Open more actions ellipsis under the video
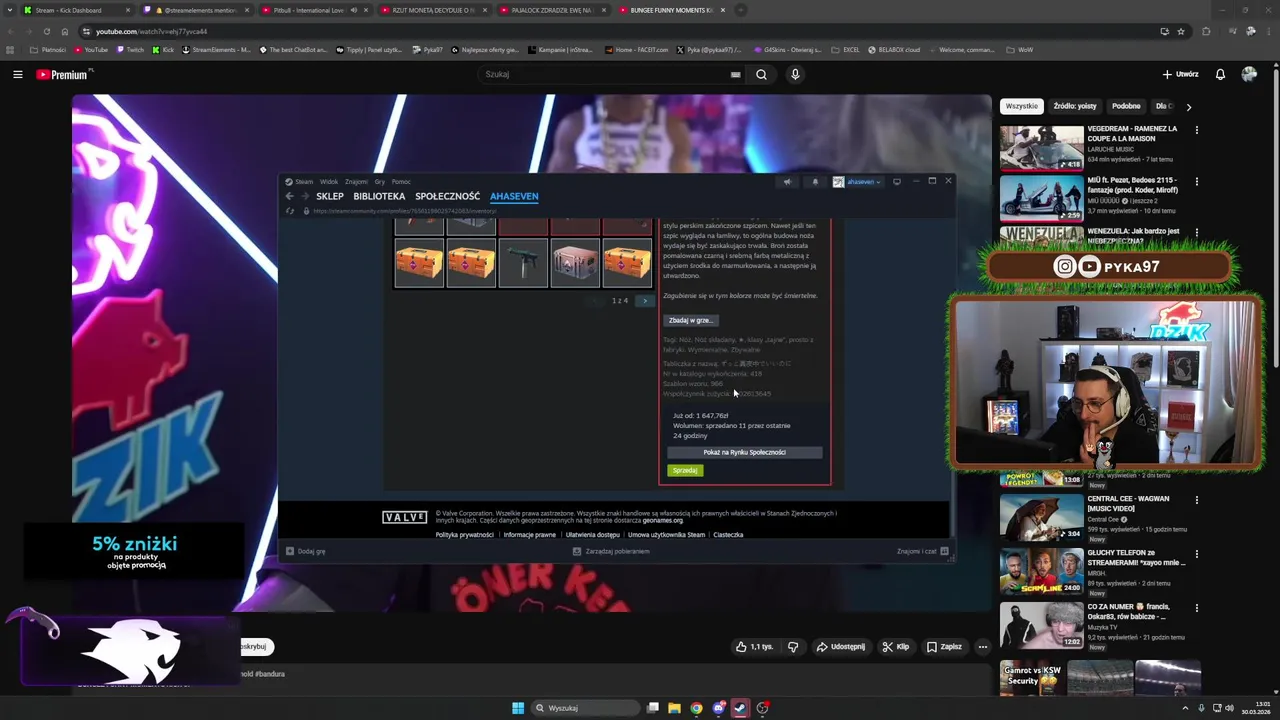 [x=982, y=647]
